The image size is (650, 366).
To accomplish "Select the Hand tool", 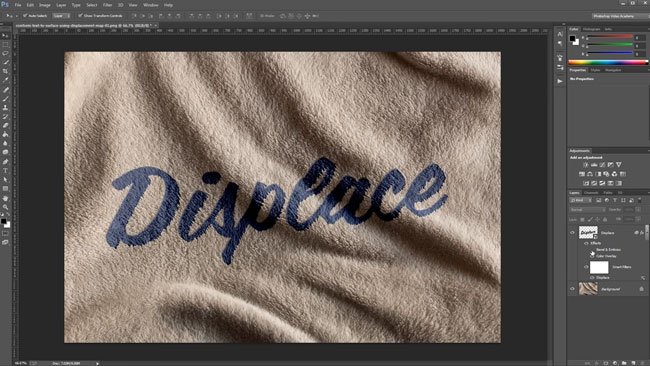I will click(5, 198).
